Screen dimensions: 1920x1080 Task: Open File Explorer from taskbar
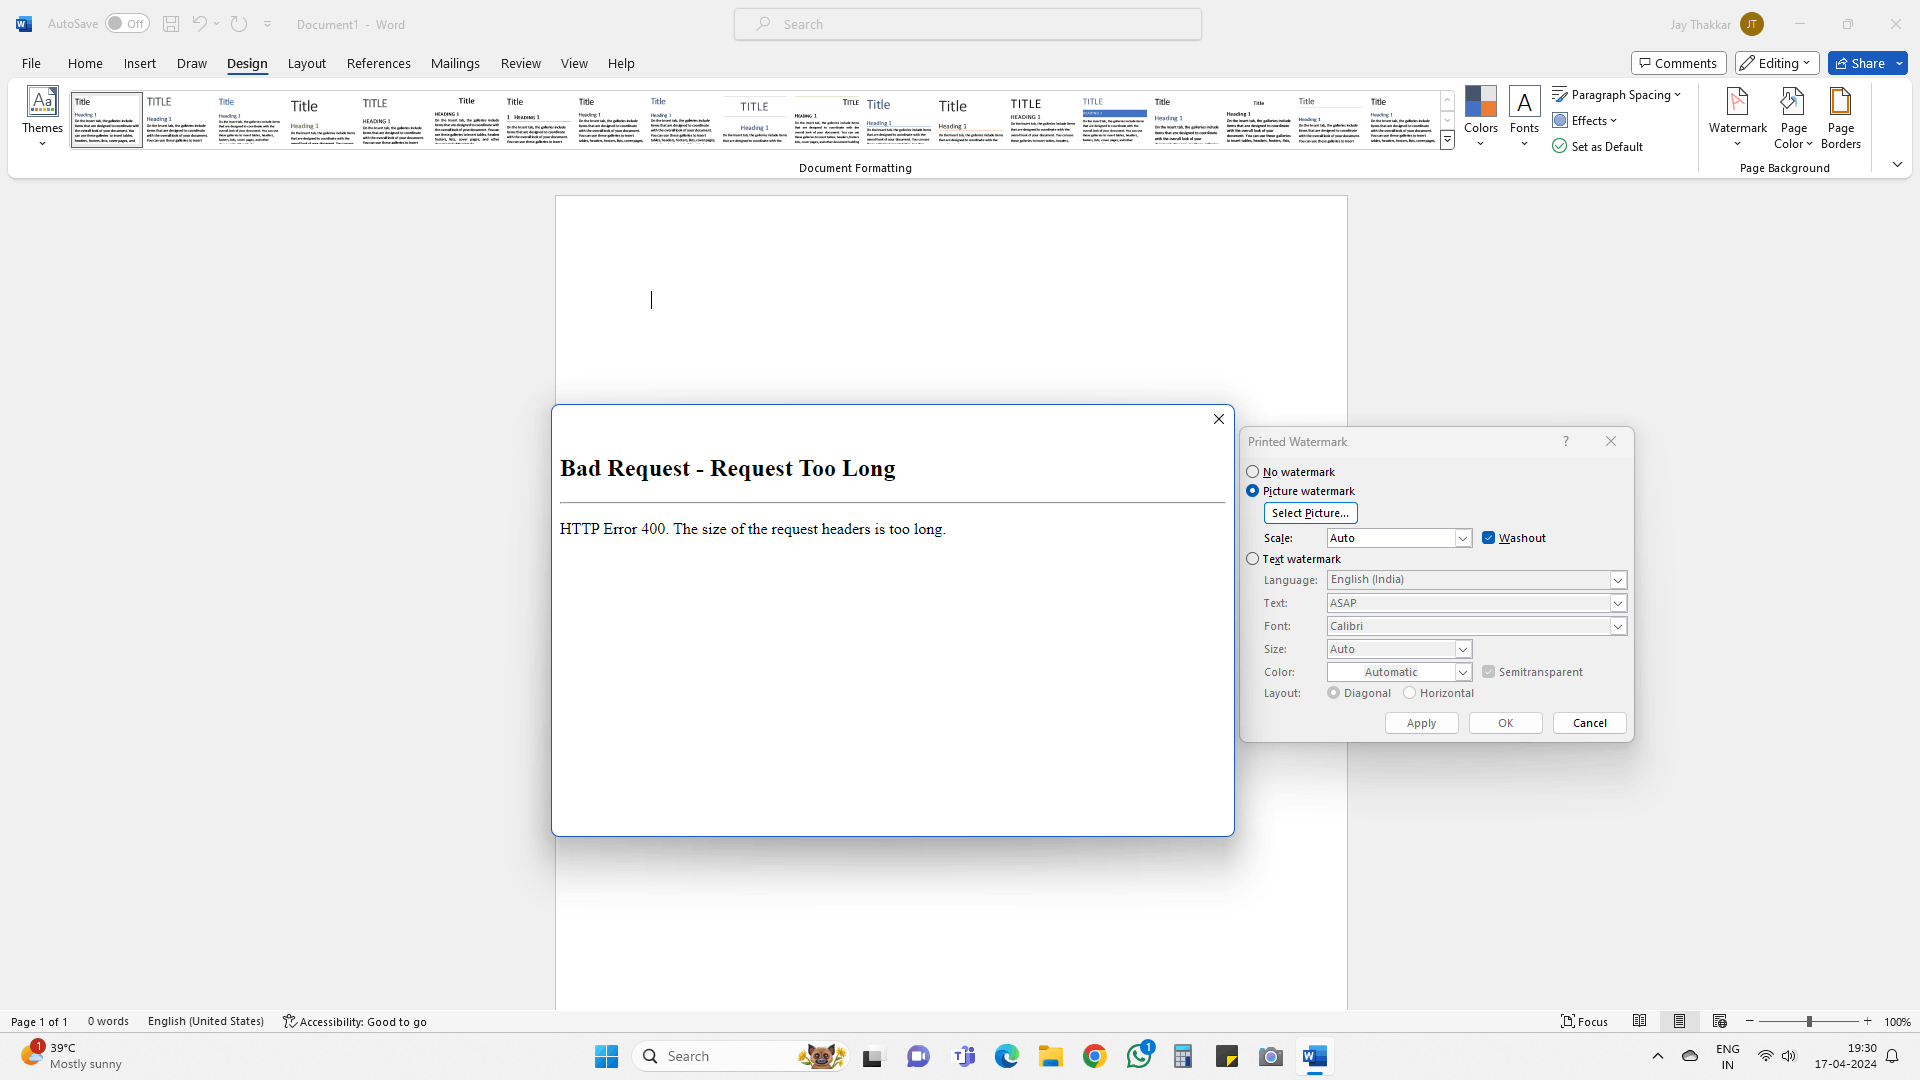point(1051,1056)
